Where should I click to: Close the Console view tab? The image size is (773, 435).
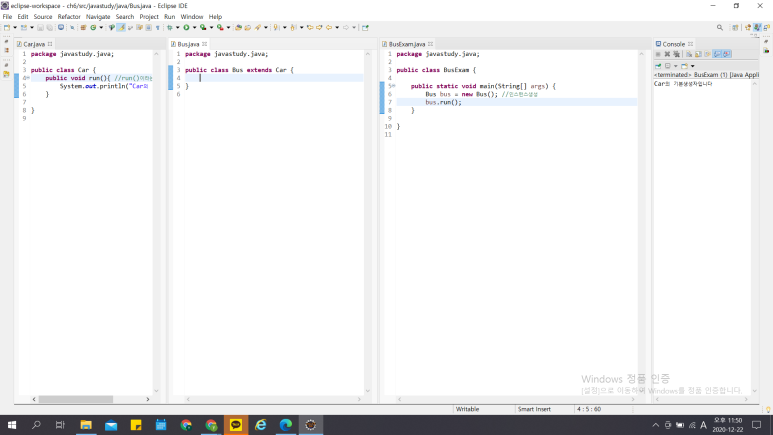tap(691, 44)
